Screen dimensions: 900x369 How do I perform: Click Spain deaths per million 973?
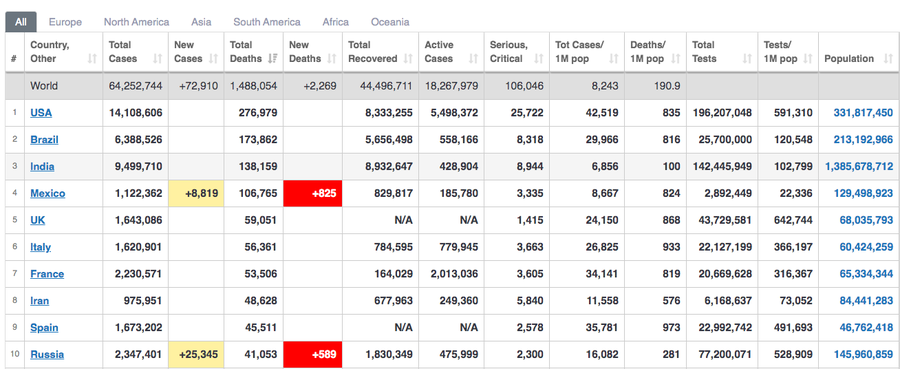(671, 328)
